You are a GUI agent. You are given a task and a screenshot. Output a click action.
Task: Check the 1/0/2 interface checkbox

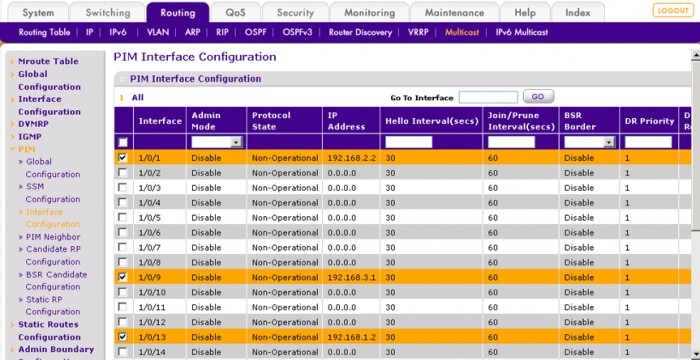point(123,172)
